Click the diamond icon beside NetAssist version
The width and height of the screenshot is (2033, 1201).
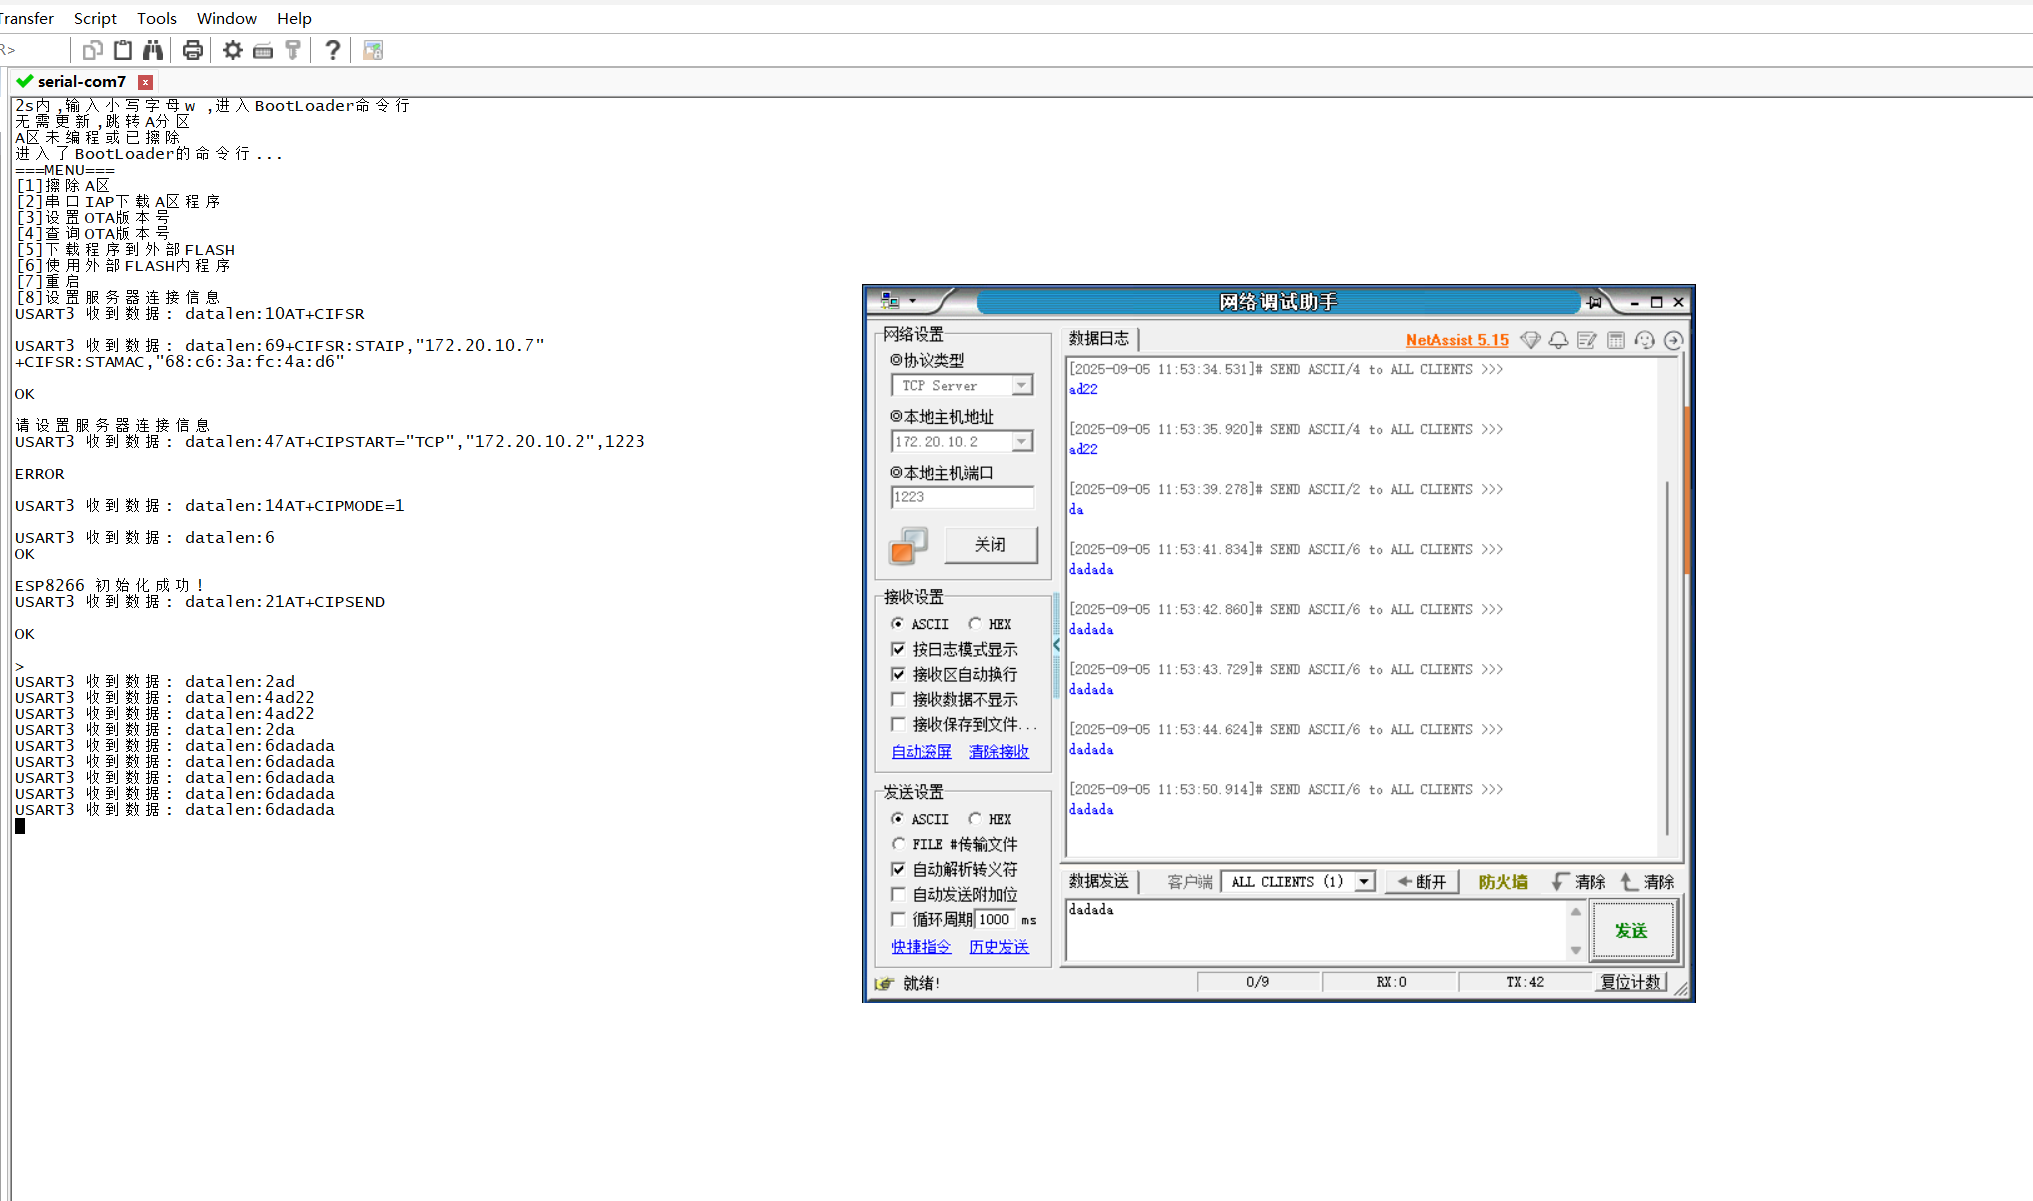click(1530, 340)
